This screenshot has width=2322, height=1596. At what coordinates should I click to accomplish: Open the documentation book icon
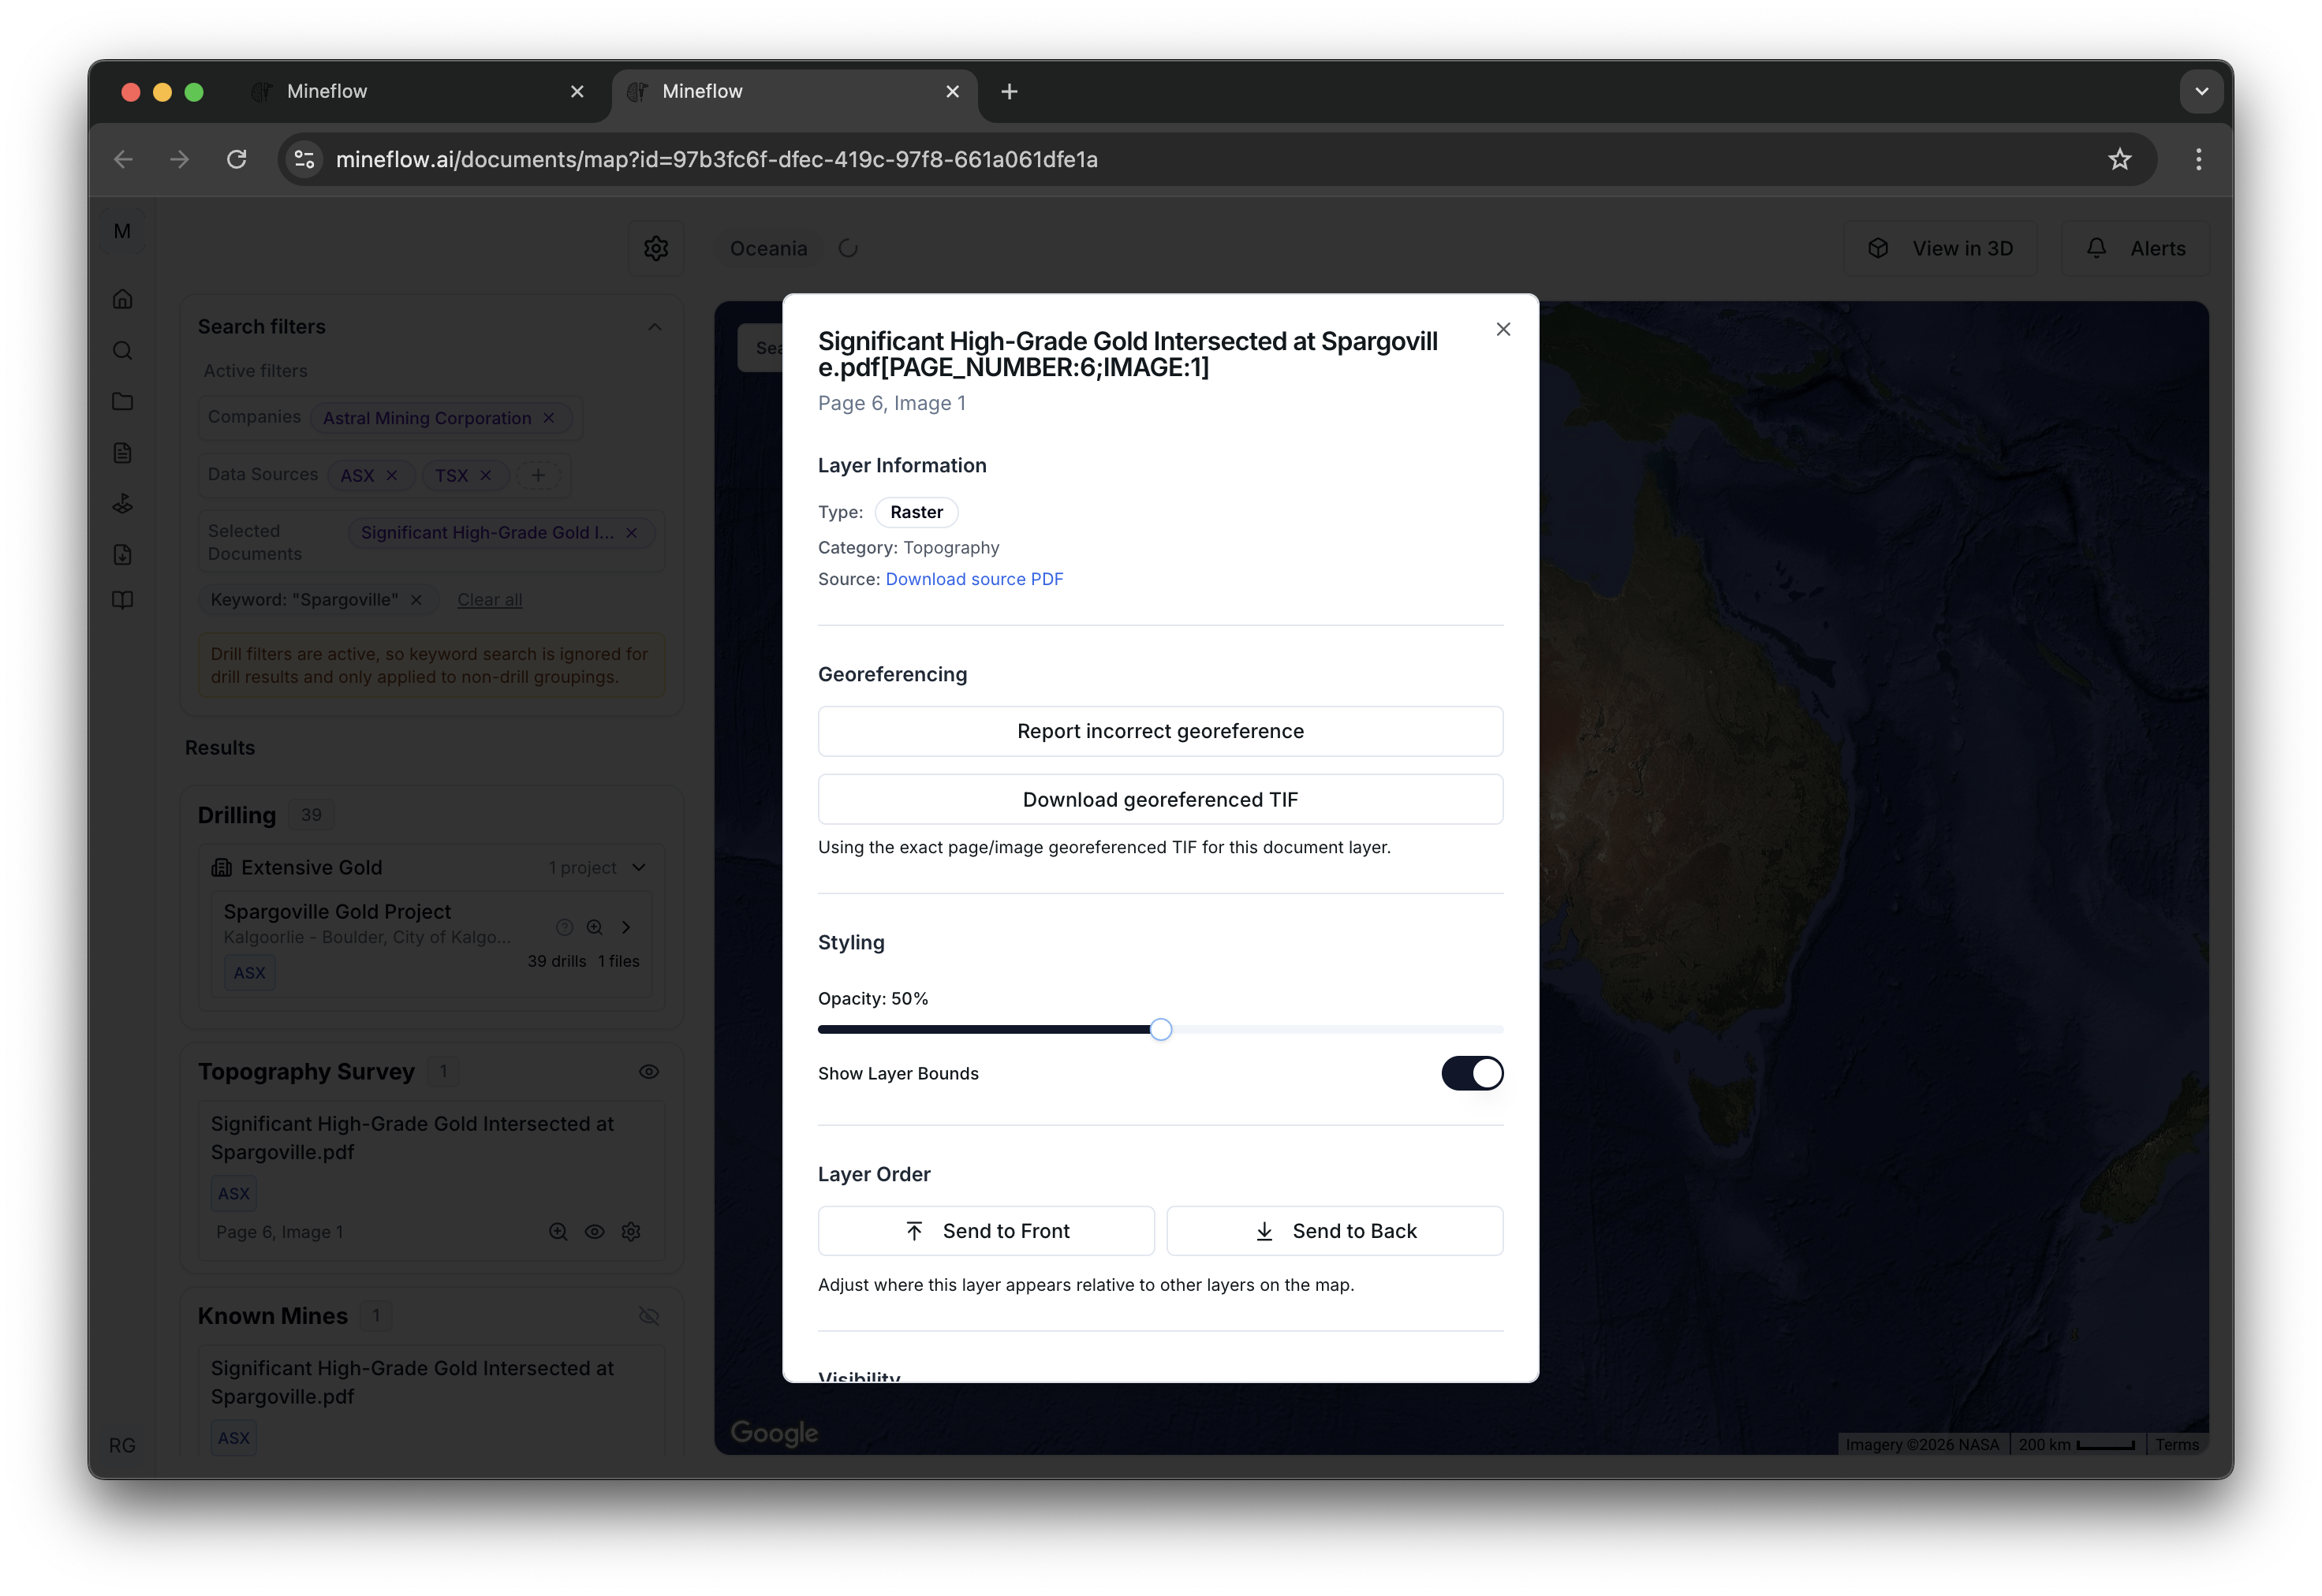[122, 600]
